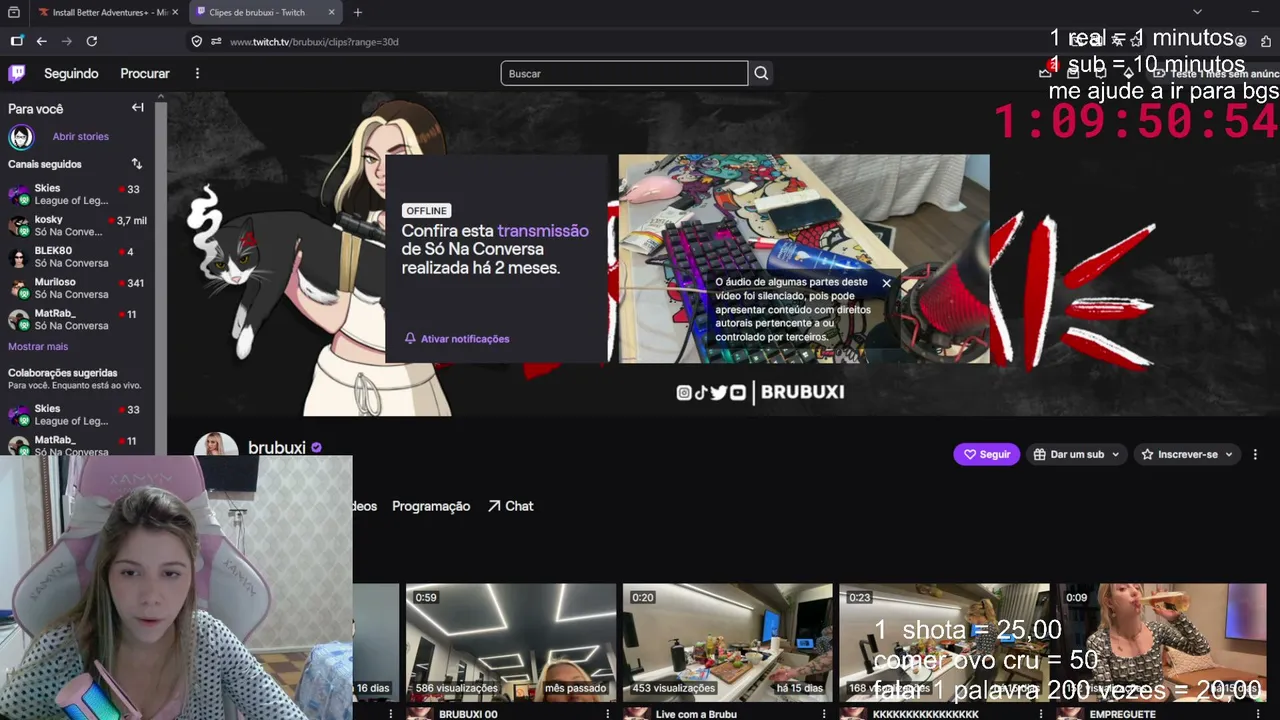
Task: Play the 0:23 clip thumbnail
Action: [x=944, y=642]
